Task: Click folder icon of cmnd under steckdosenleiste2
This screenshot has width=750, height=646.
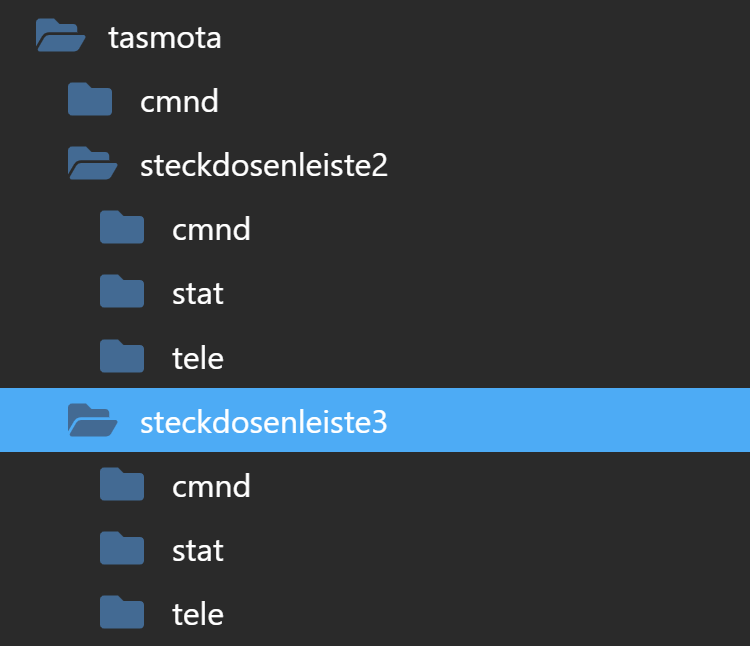Action: pyautogui.click(x=122, y=228)
